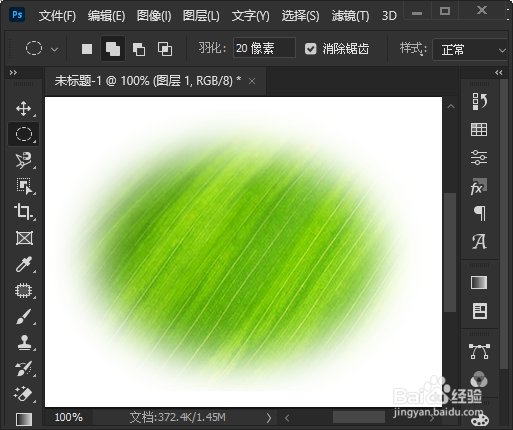Open the 3D menu

[389, 16]
